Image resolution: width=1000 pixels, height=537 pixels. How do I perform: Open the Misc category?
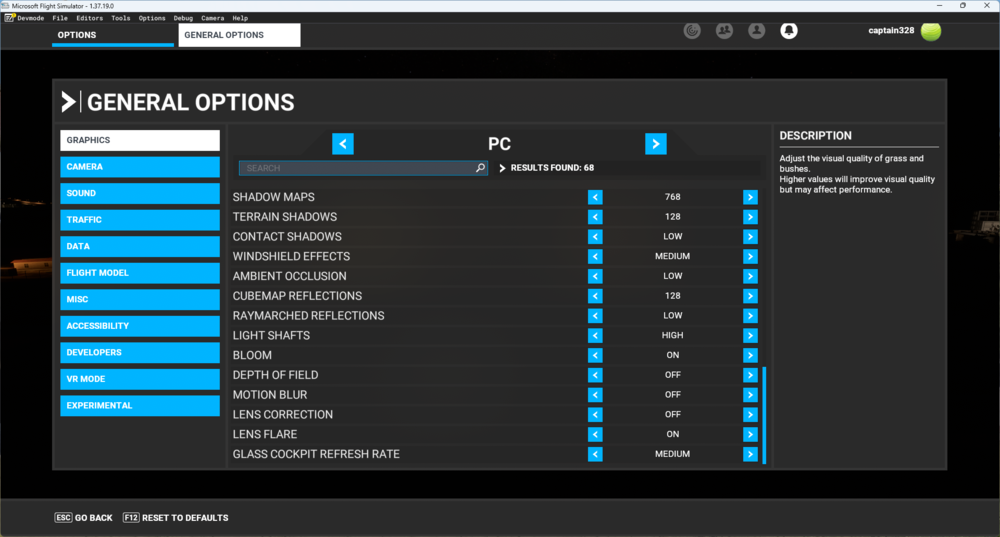pos(140,300)
